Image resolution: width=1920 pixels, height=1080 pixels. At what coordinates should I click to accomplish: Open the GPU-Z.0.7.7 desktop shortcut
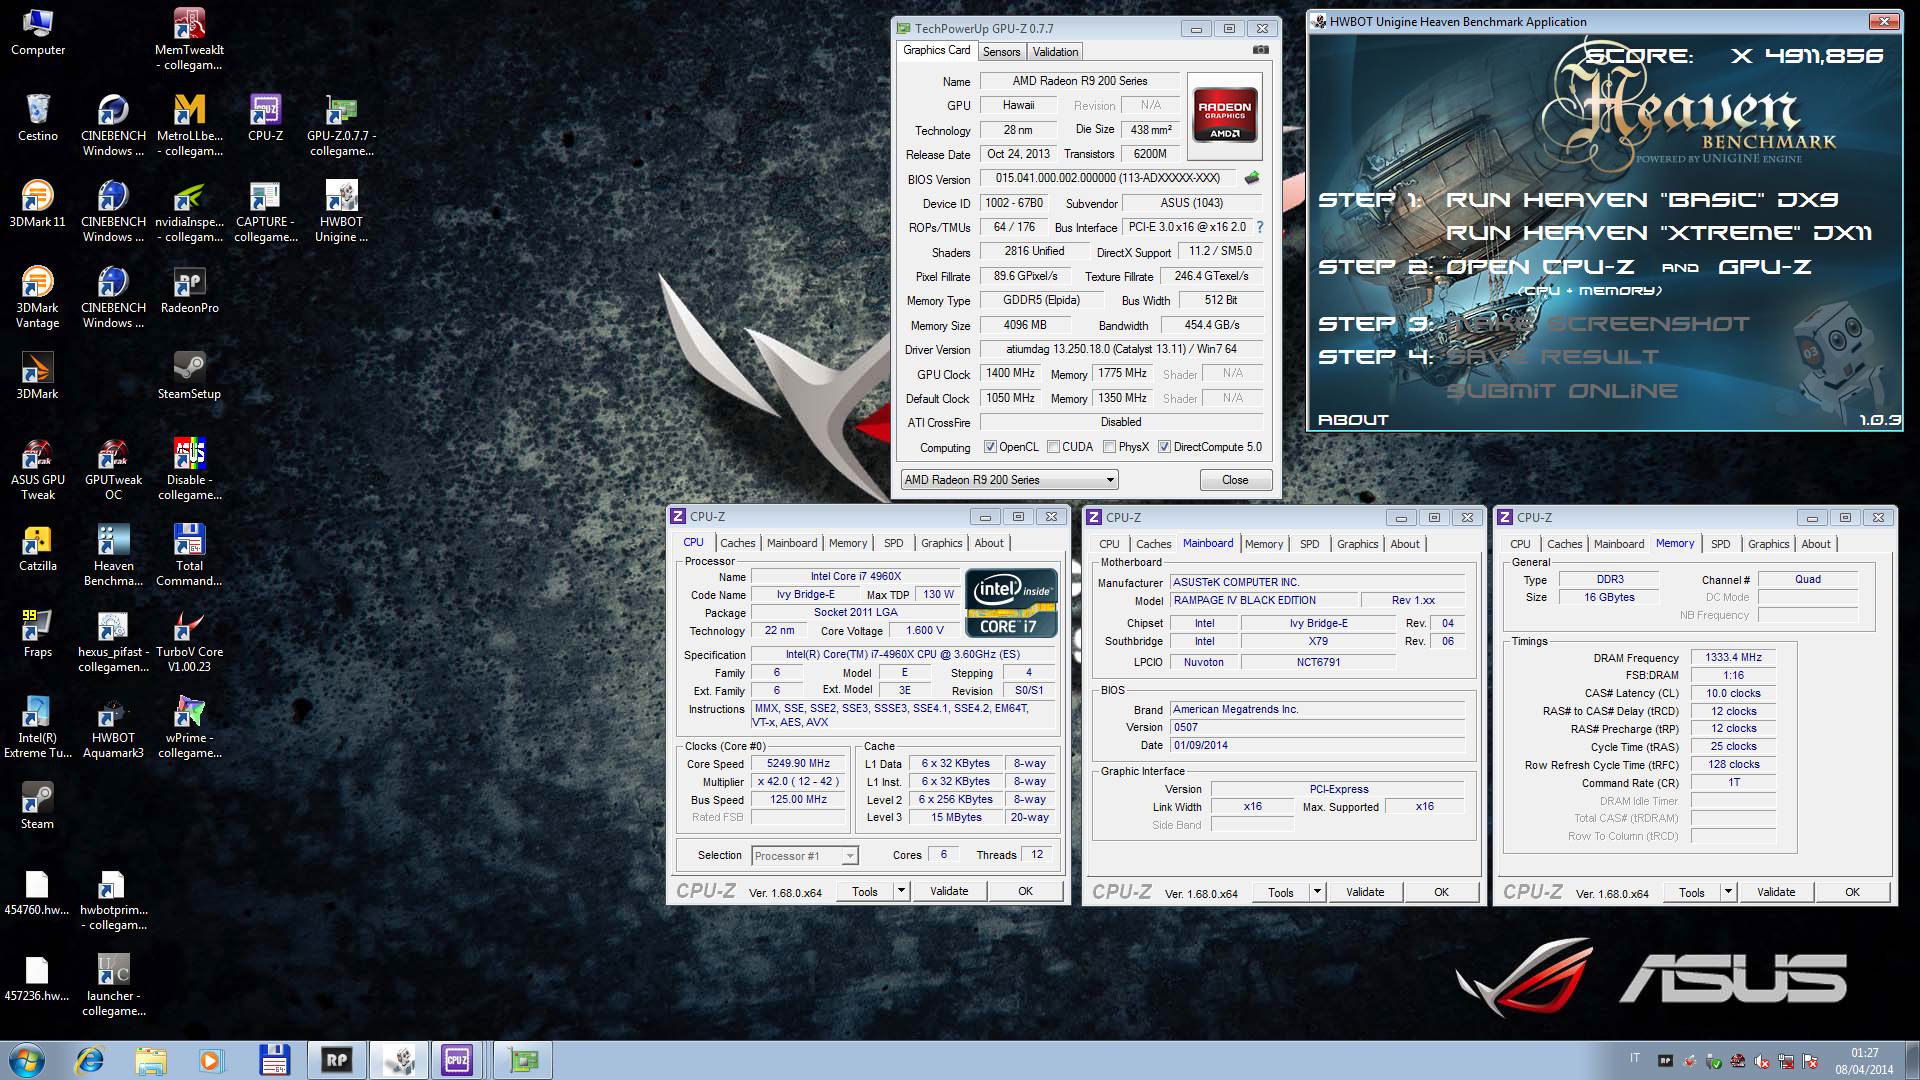pyautogui.click(x=341, y=125)
